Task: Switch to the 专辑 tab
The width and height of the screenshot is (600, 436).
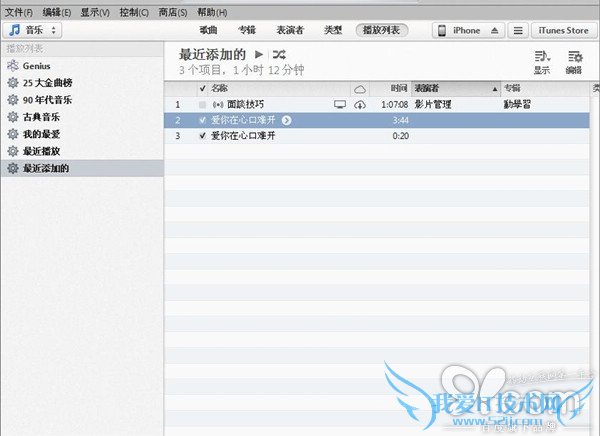Action: pos(247,30)
